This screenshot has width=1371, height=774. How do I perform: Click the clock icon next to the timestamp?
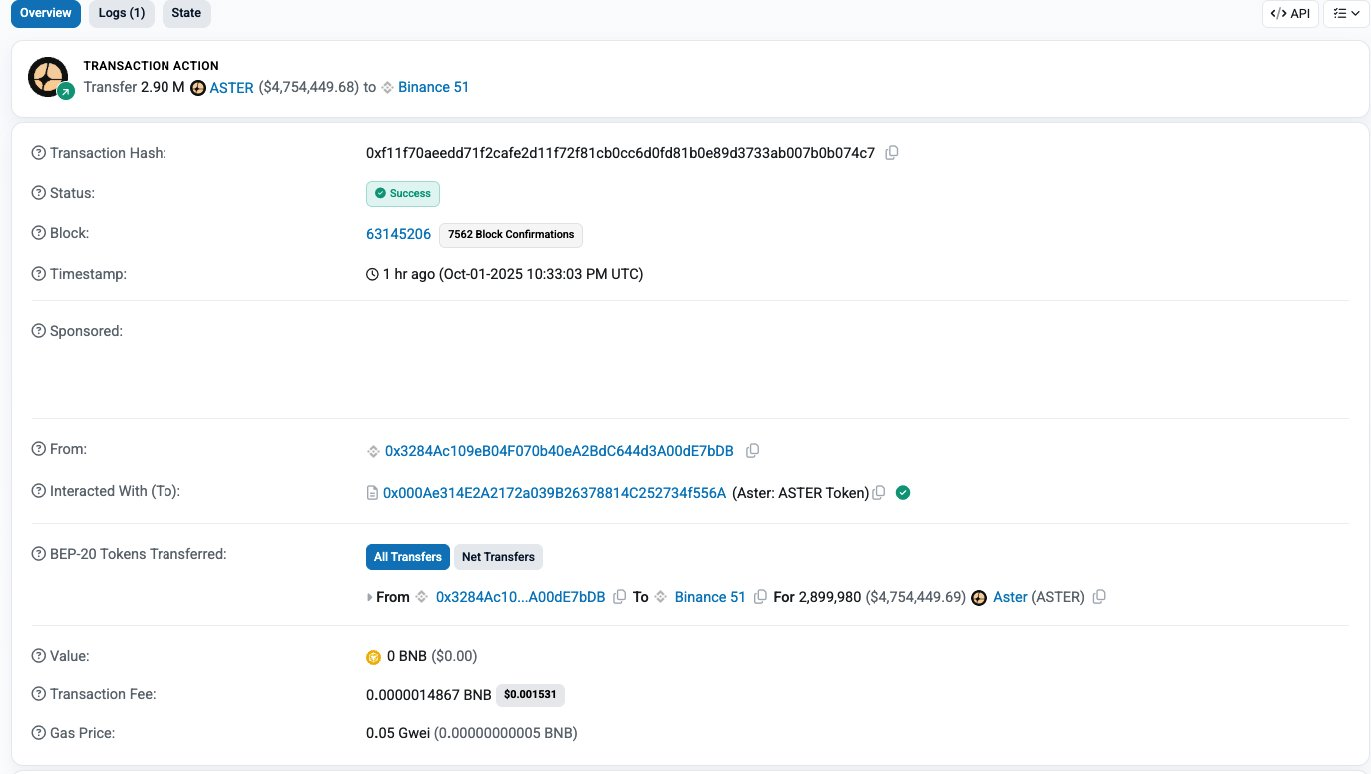pos(372,273)
